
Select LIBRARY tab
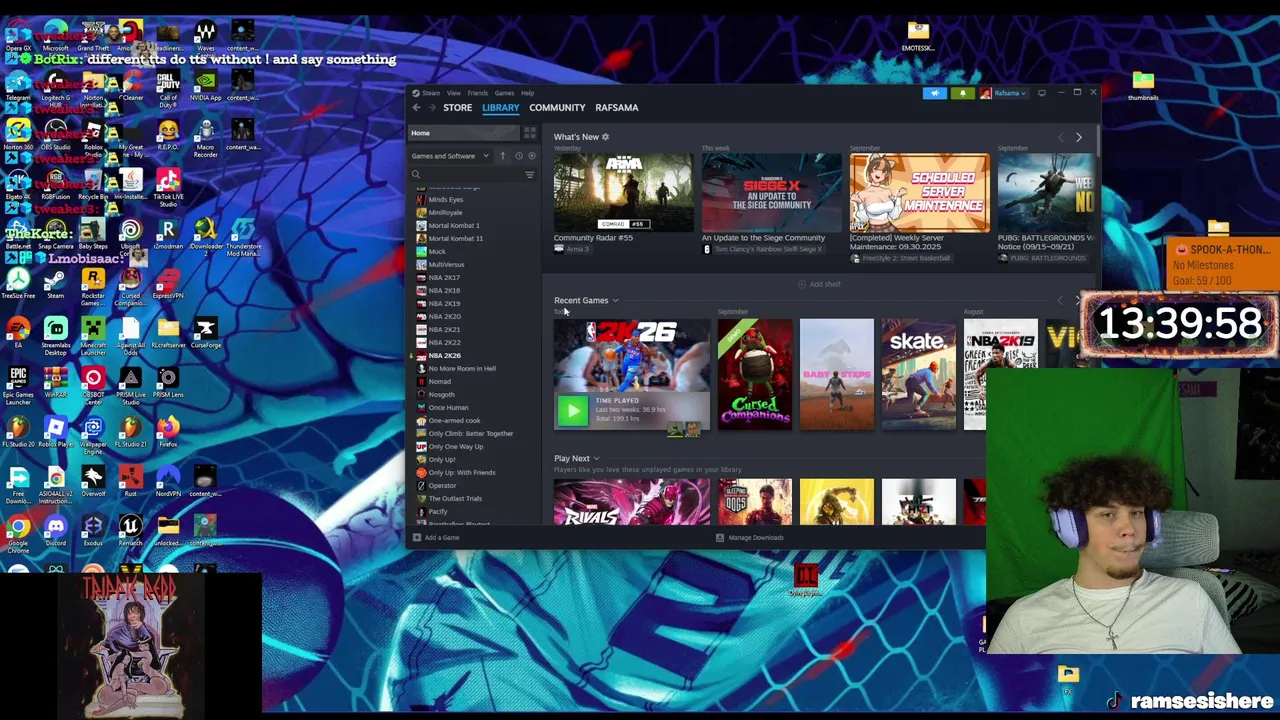[x=500, y=108]
